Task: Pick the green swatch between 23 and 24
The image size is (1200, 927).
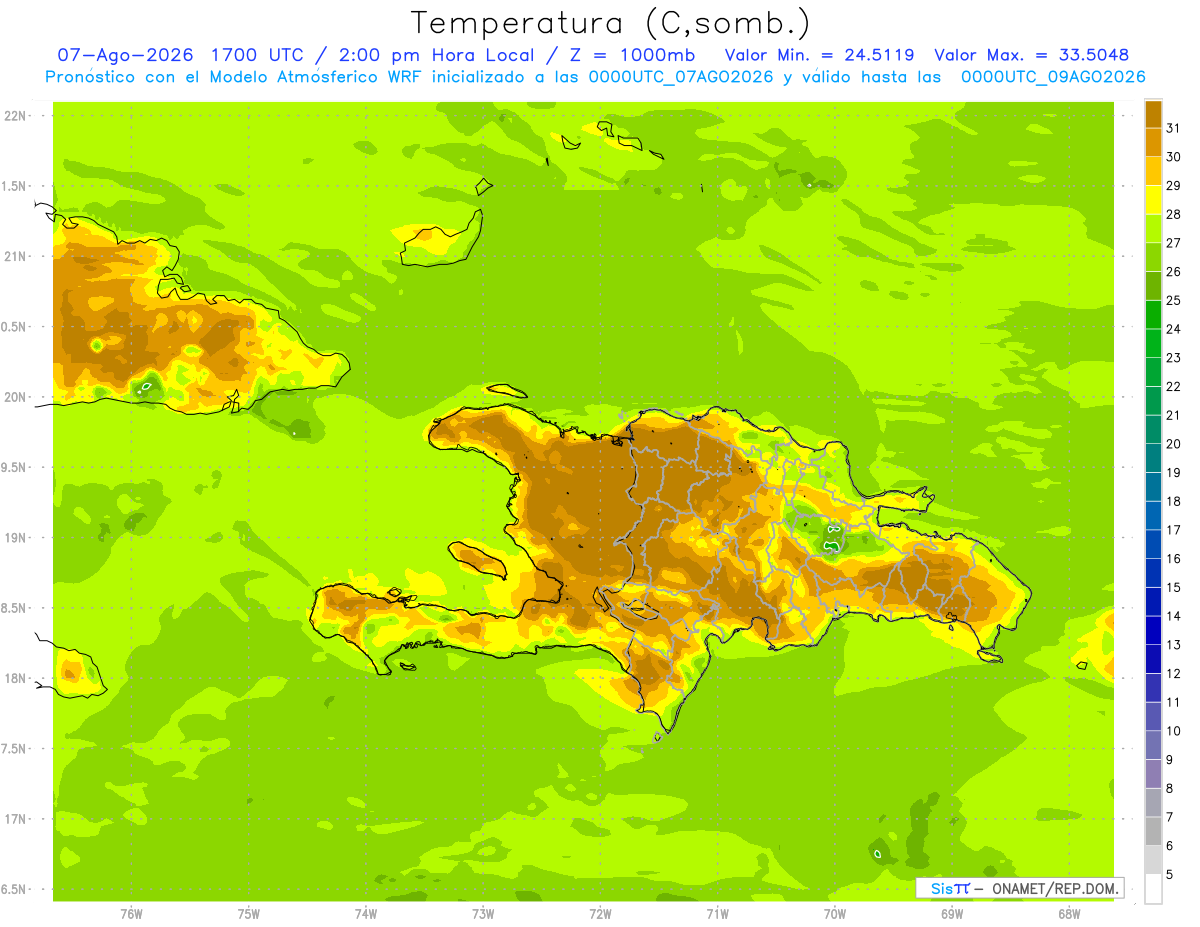Action: [1153, 343]
